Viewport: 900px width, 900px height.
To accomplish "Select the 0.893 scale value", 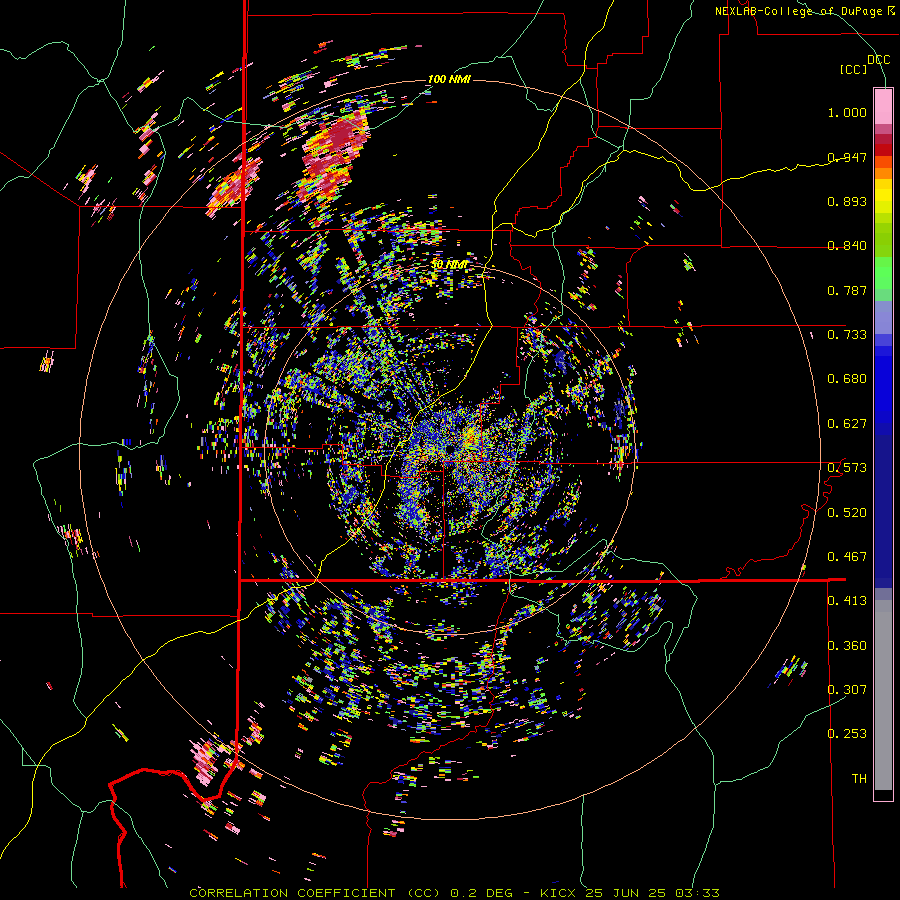I will coord(847,201).
